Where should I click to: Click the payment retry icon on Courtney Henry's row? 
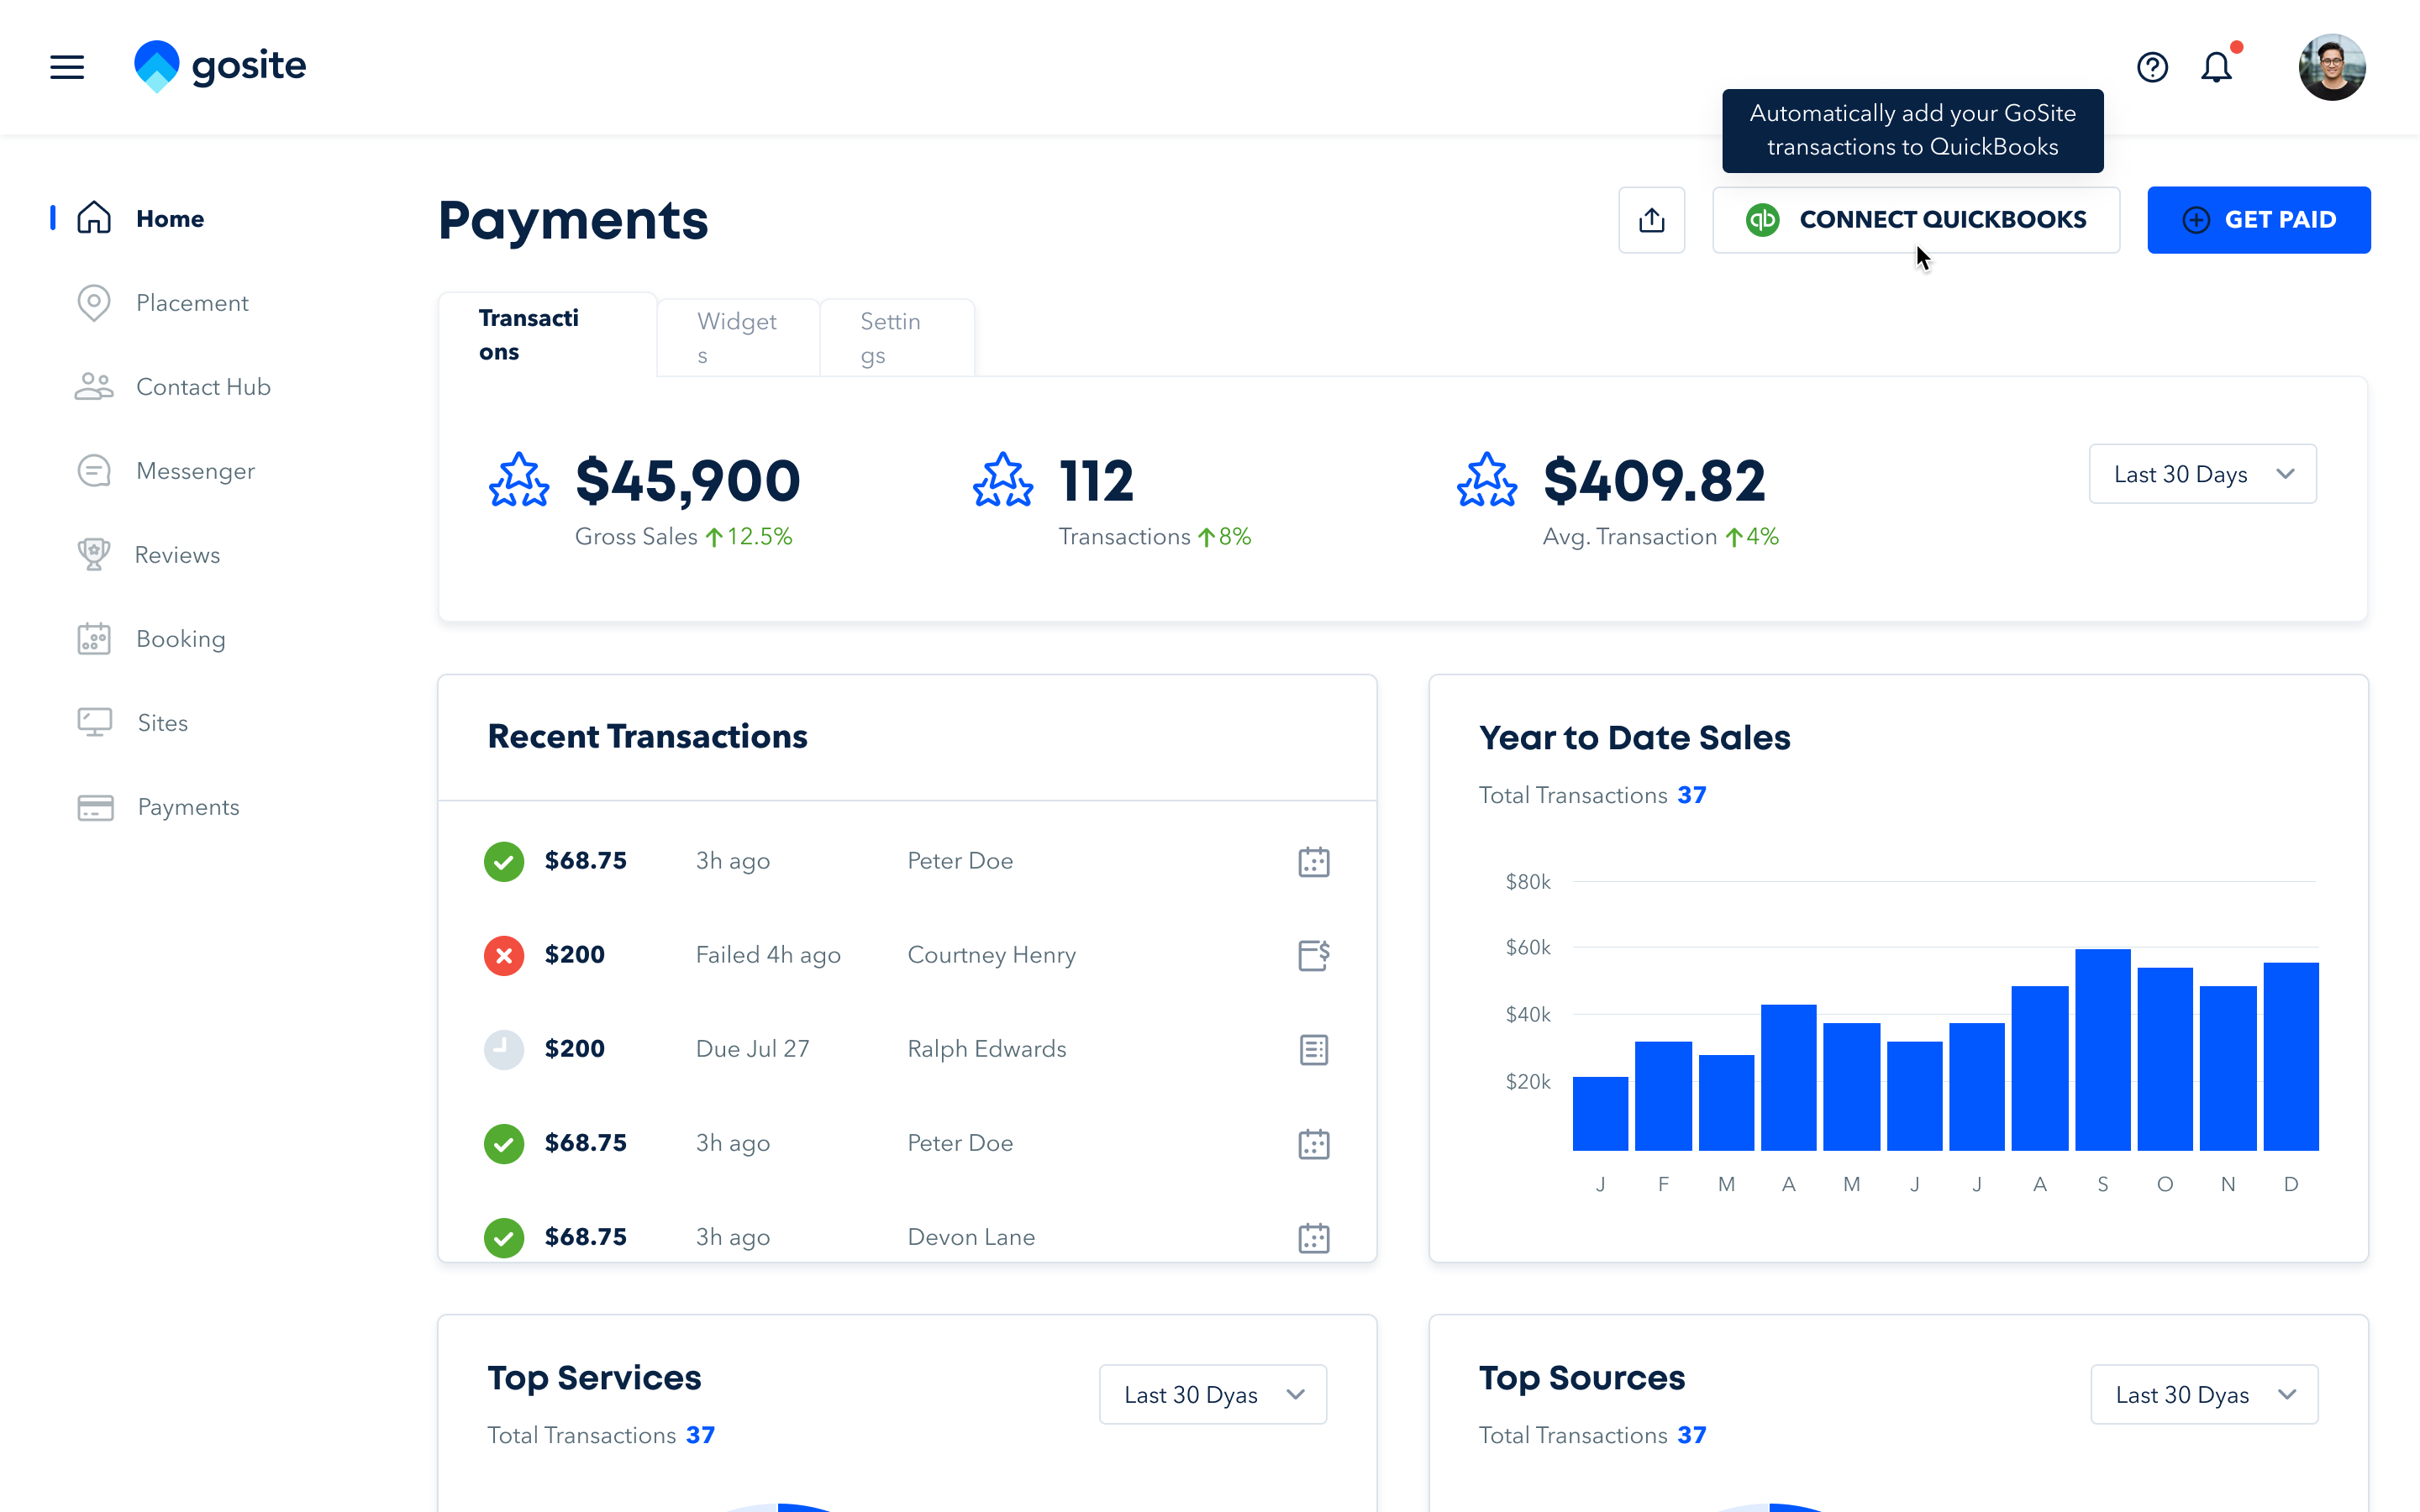tap(1313, 954)
